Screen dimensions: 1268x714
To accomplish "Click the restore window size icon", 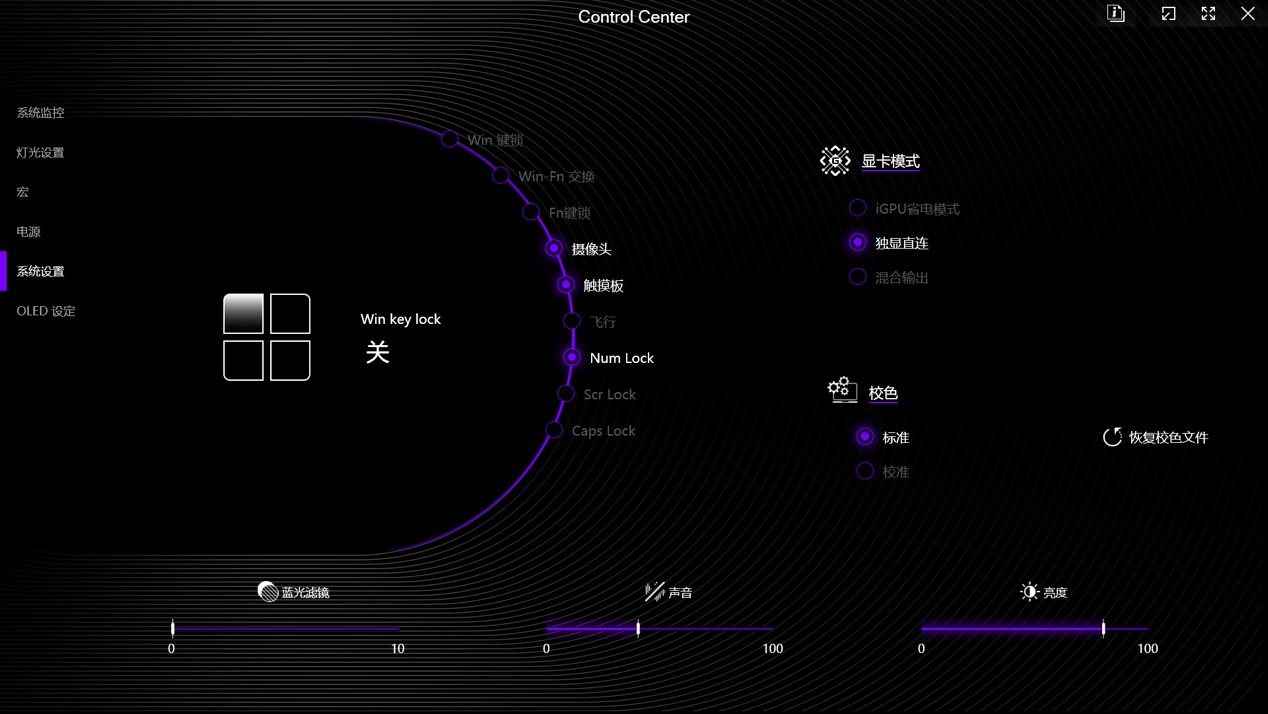I will pyautogui.click(x=1168, y=13).
